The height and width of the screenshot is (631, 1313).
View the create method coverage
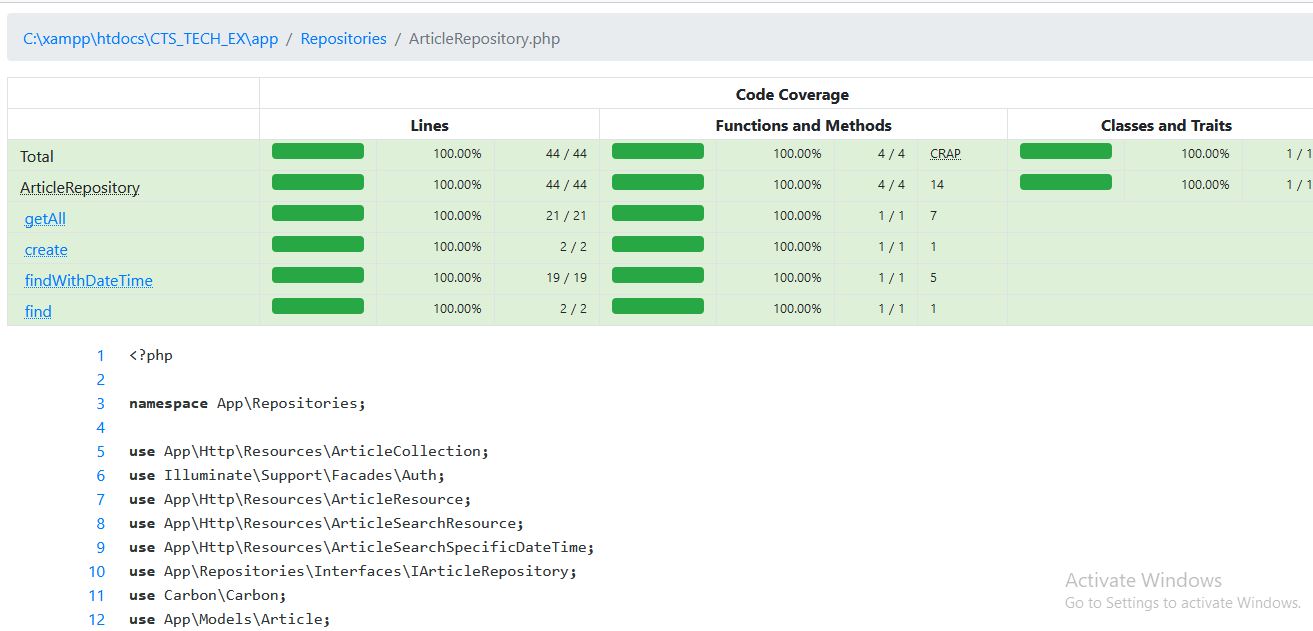[x=45, y=249]
